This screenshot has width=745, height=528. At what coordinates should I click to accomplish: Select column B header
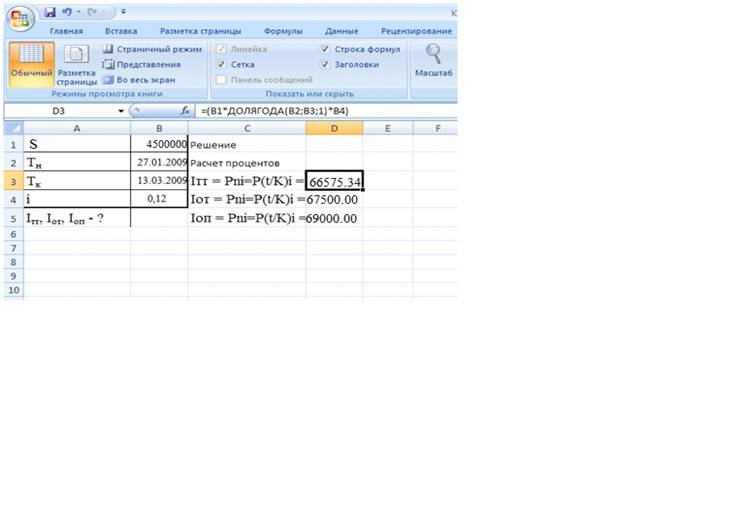[x=159, y=128]
